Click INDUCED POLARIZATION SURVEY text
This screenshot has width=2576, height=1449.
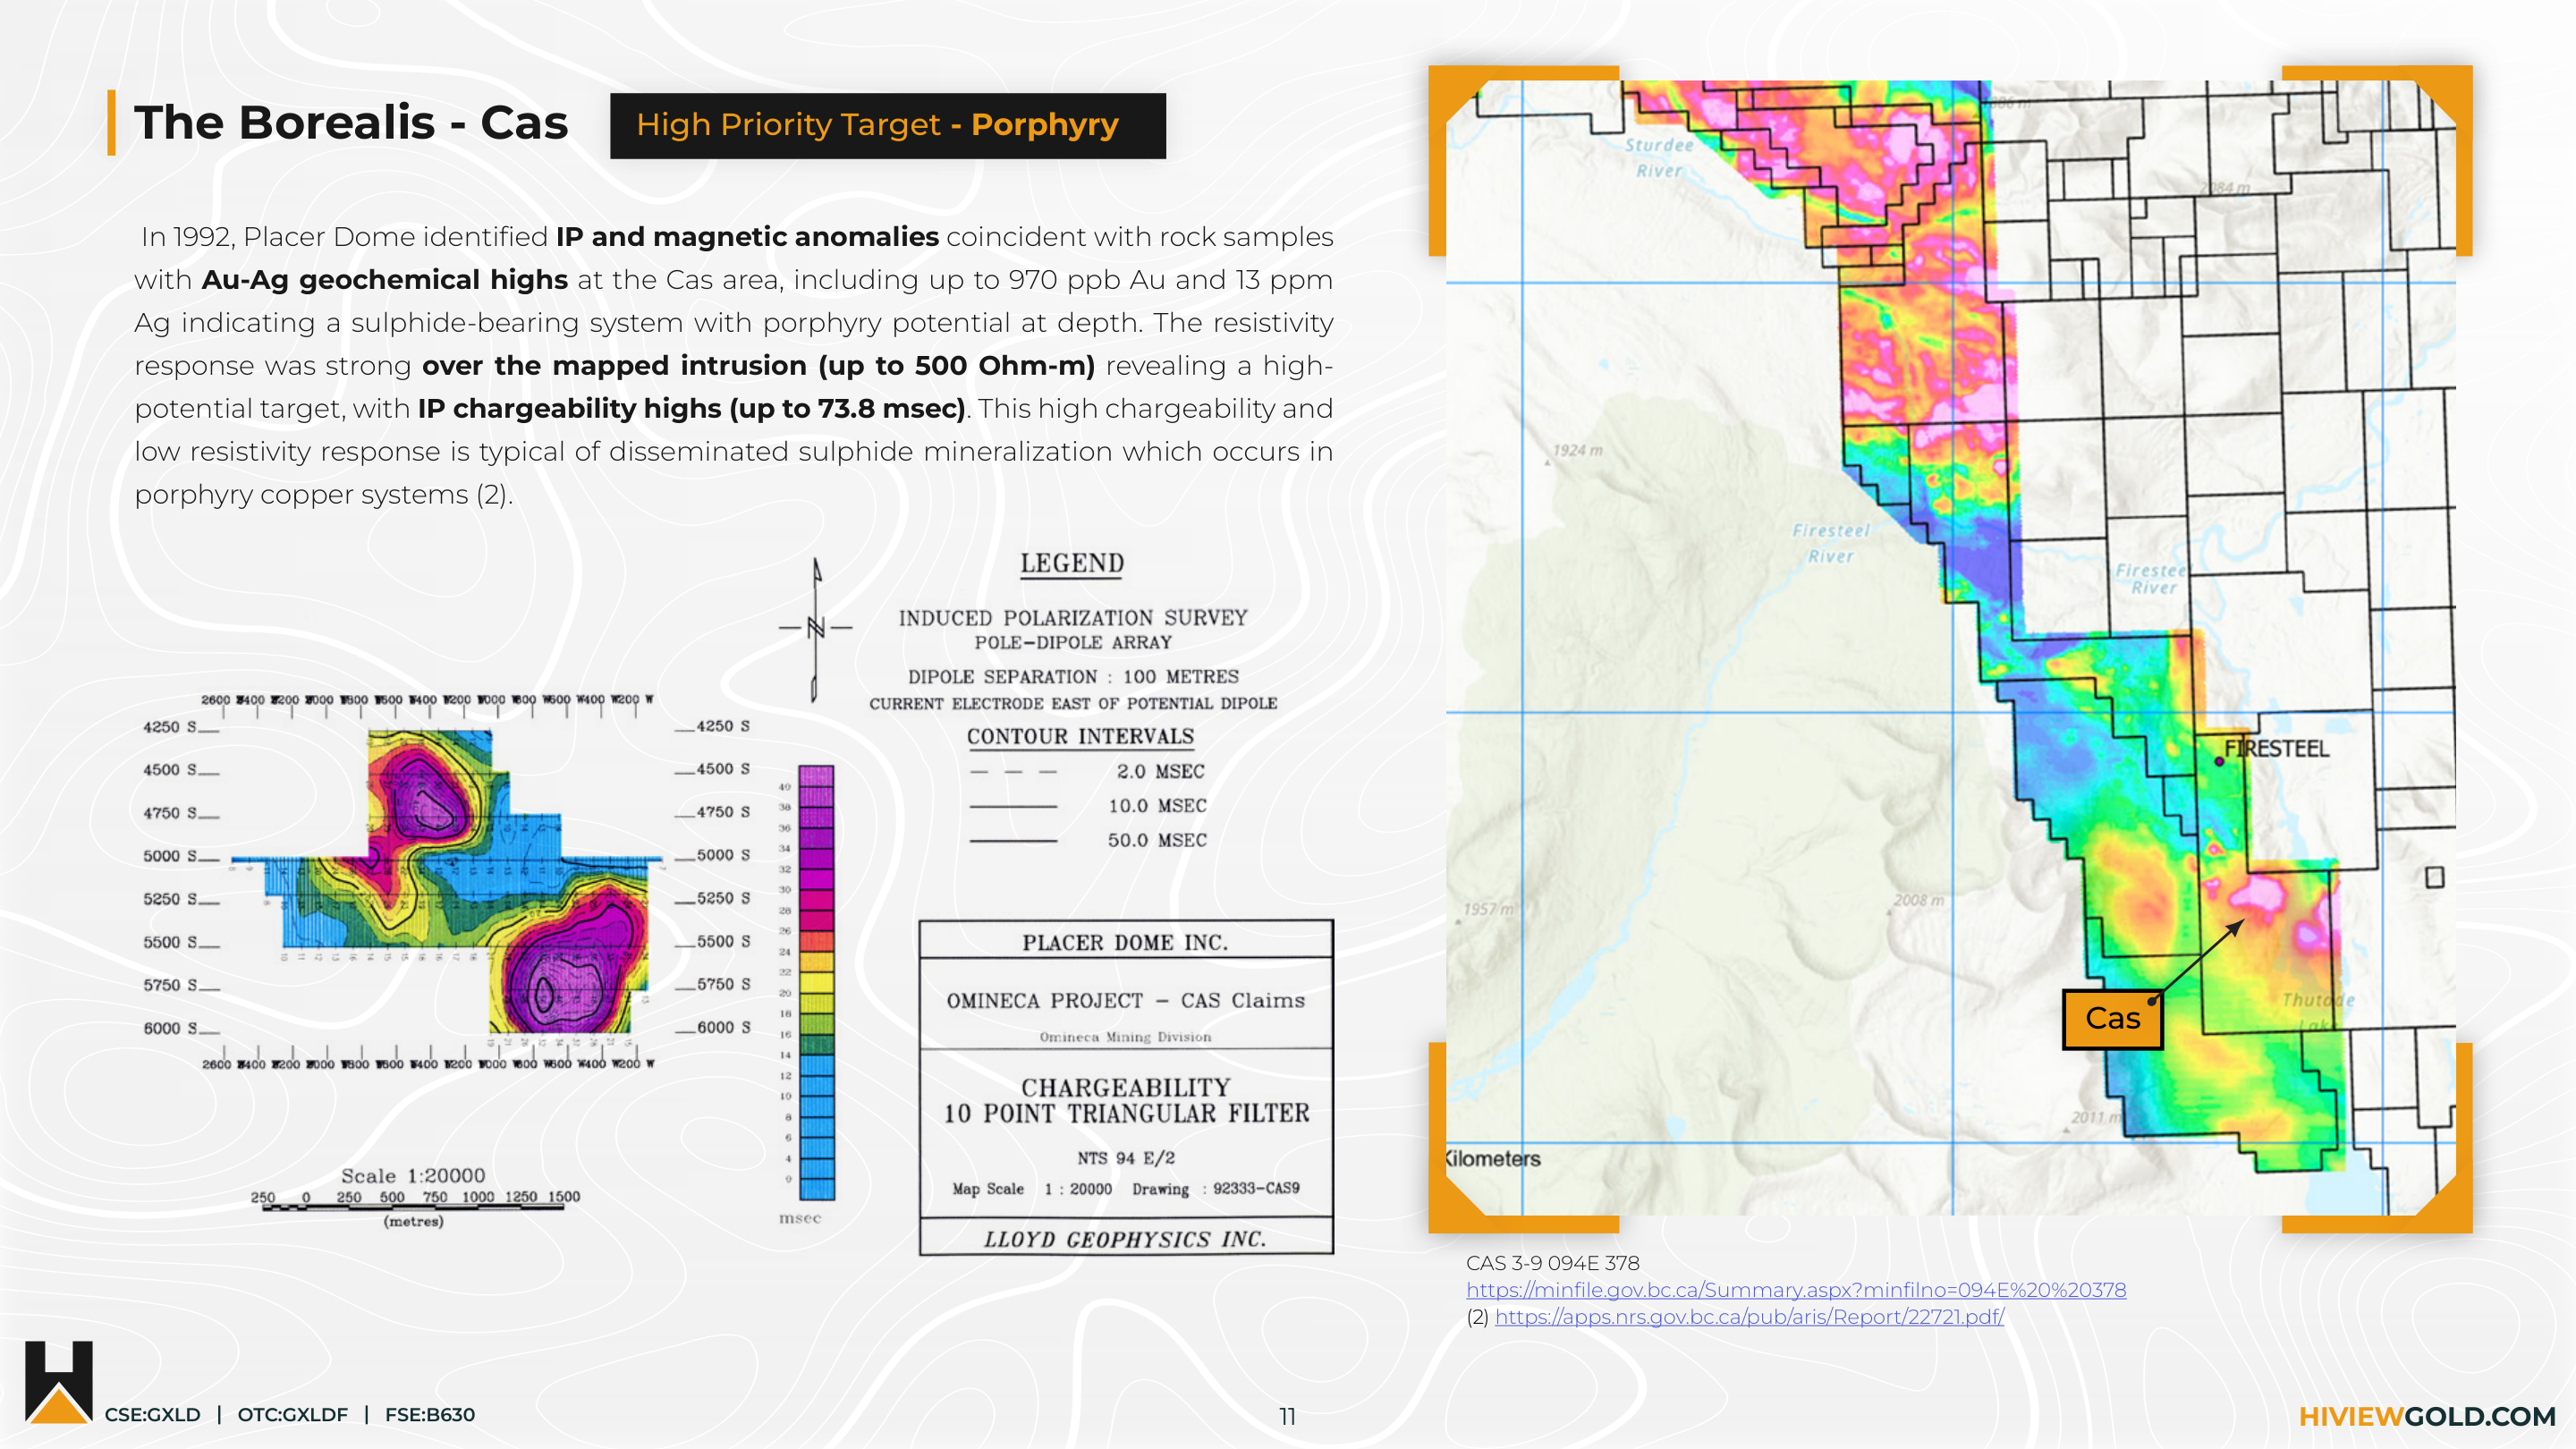1073,618
